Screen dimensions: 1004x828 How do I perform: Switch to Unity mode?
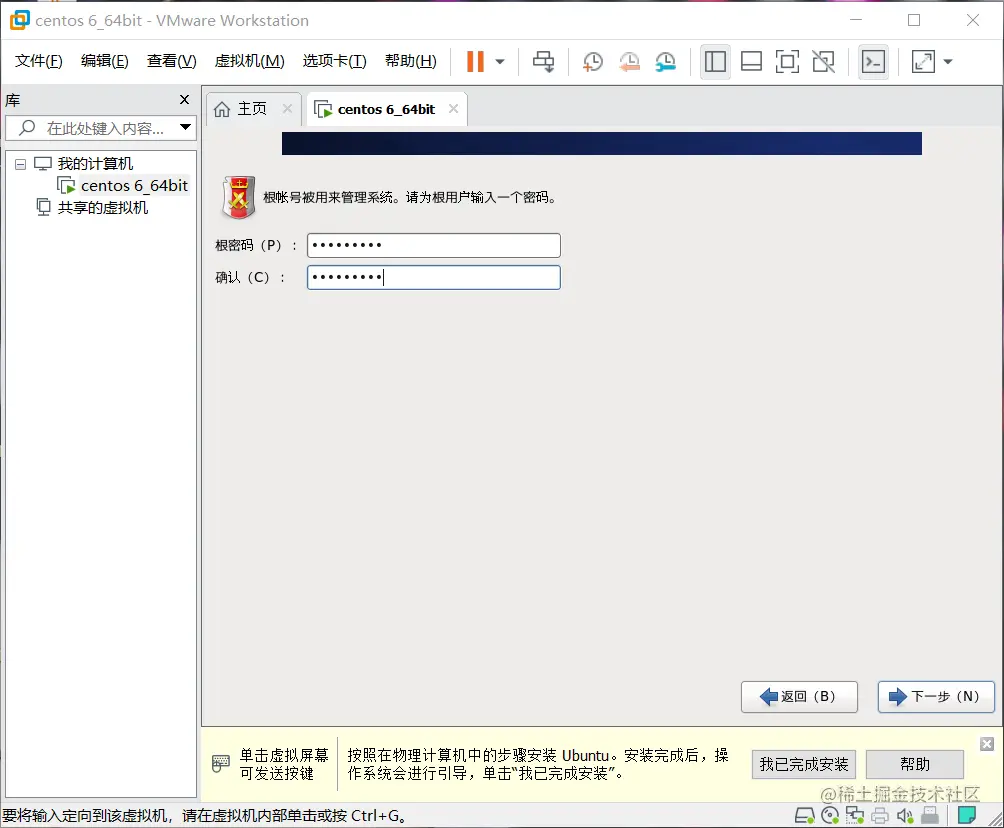823,61
